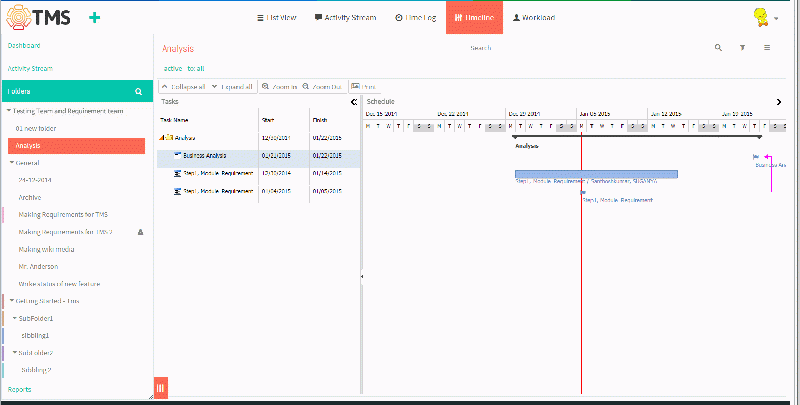Click the Finish column header
This screenshot has width=800, height=405.
[x=320, y=120]
